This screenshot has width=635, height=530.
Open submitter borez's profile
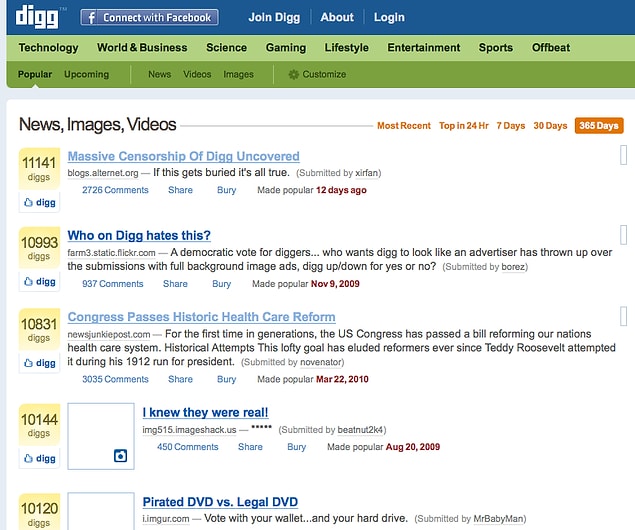pos(514,267)
